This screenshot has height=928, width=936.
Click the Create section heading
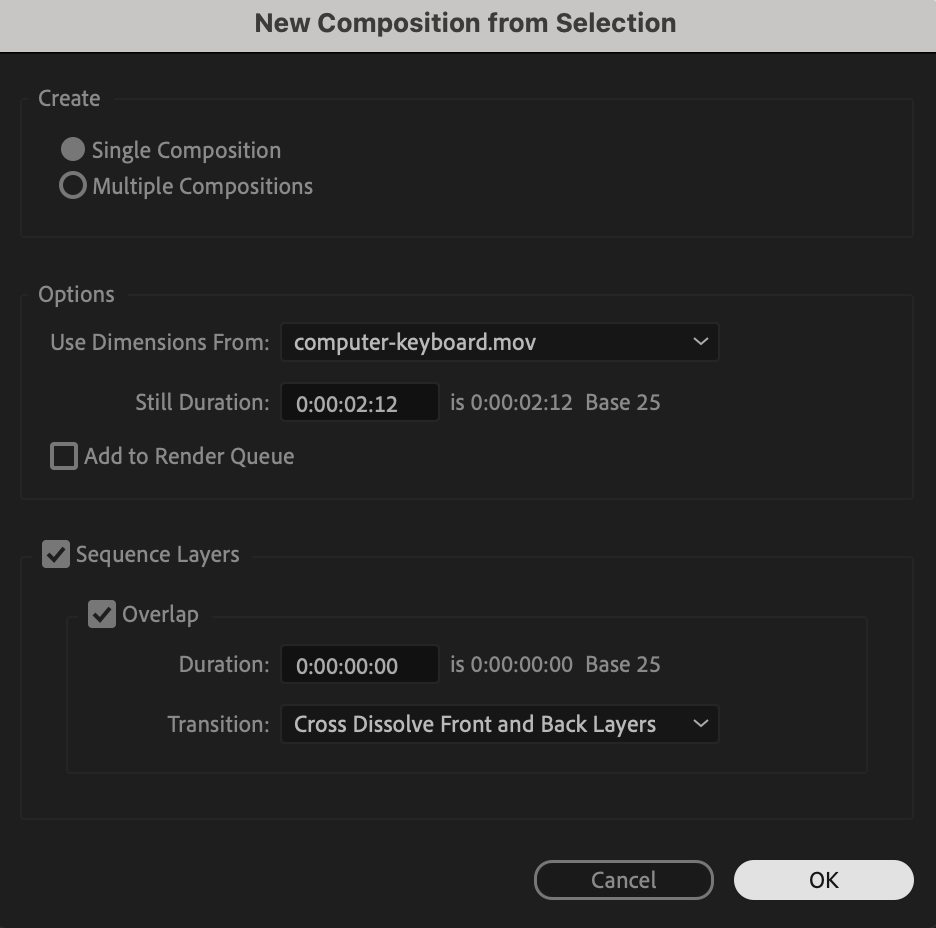pos(69,98)
